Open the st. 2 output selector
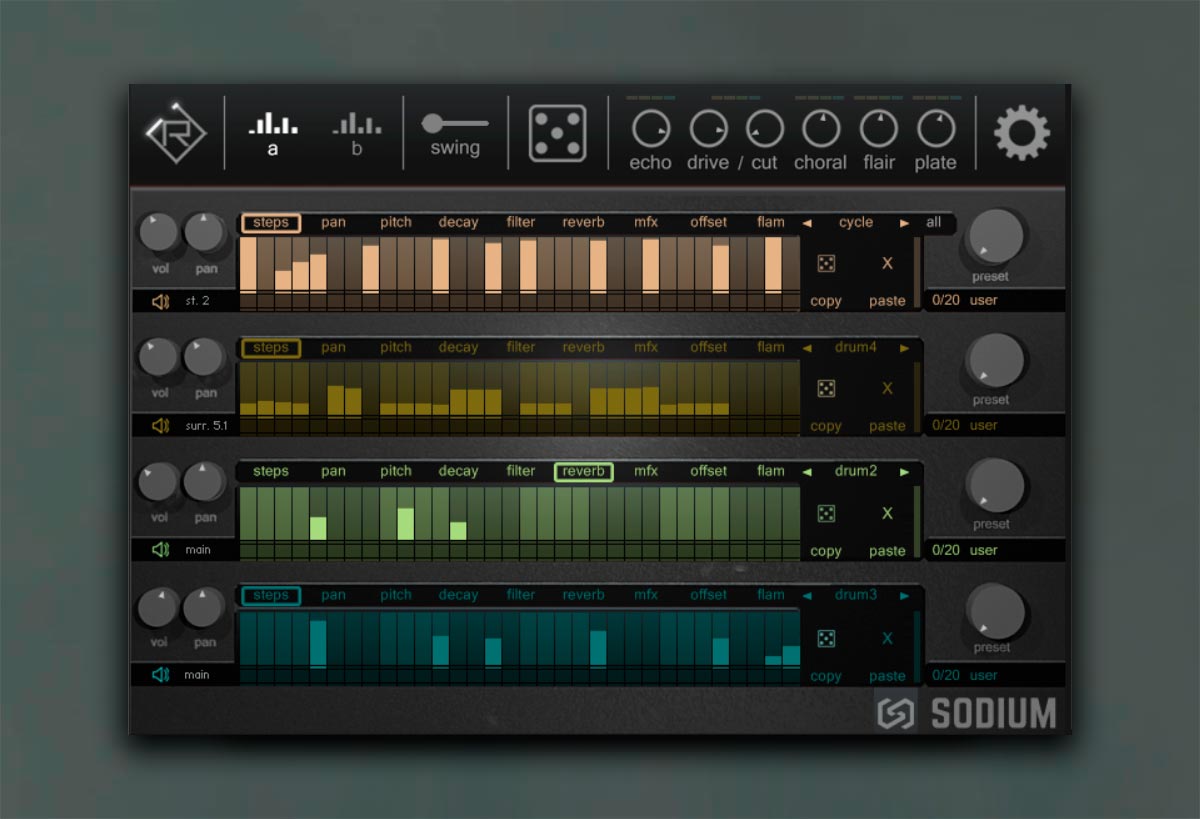Viewport: 1200px width, 819px height. click(197, 300)
